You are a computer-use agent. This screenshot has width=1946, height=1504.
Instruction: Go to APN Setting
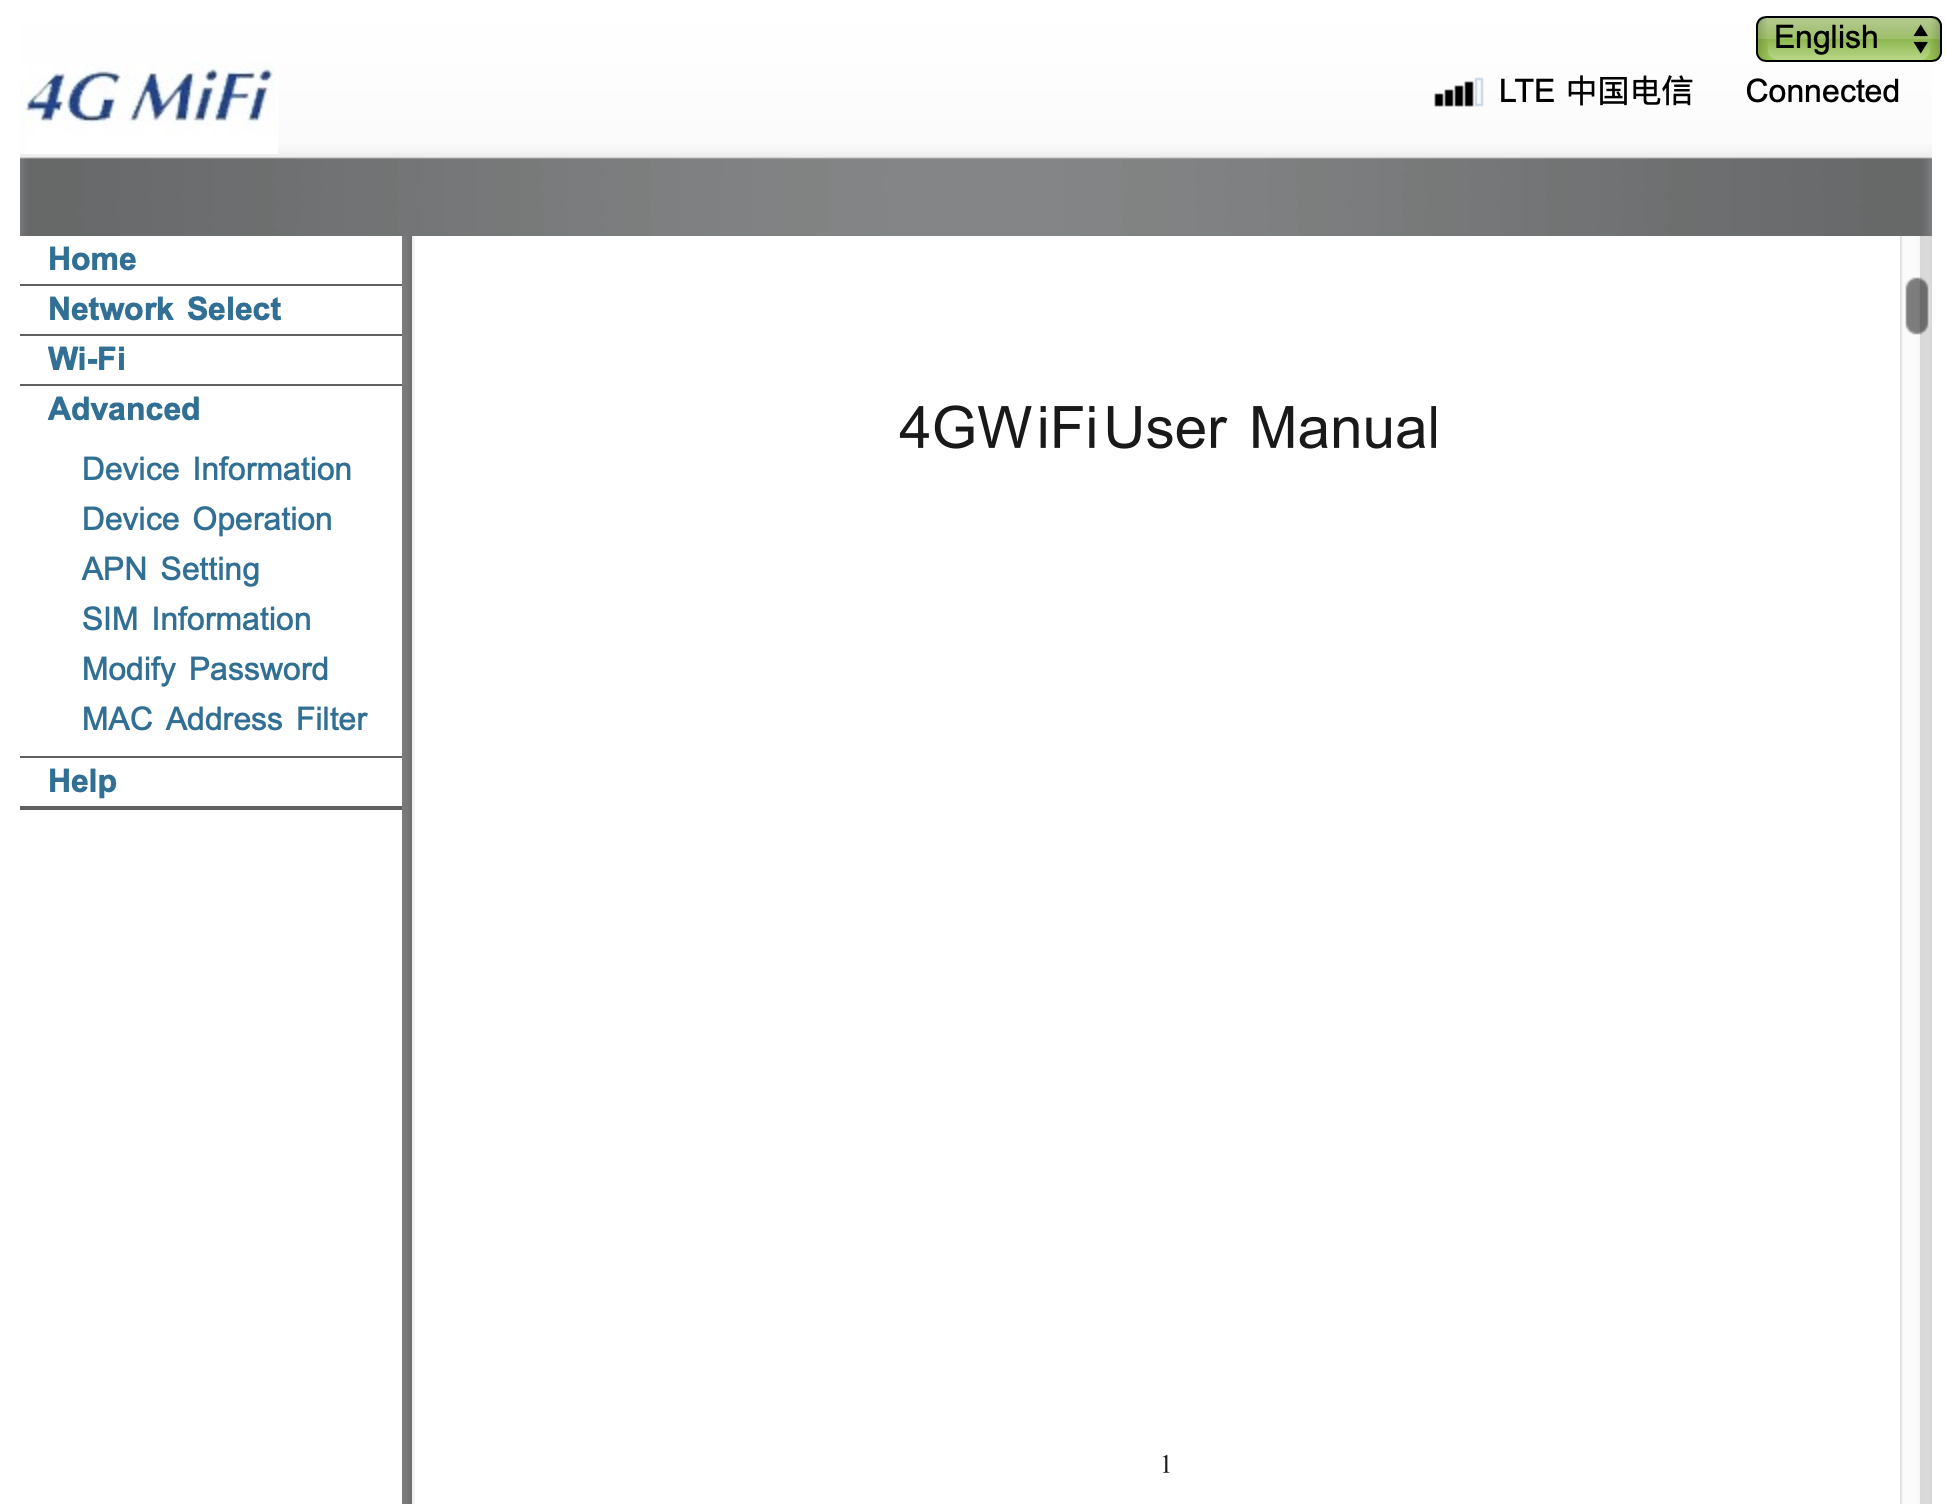tap(170, 569)
